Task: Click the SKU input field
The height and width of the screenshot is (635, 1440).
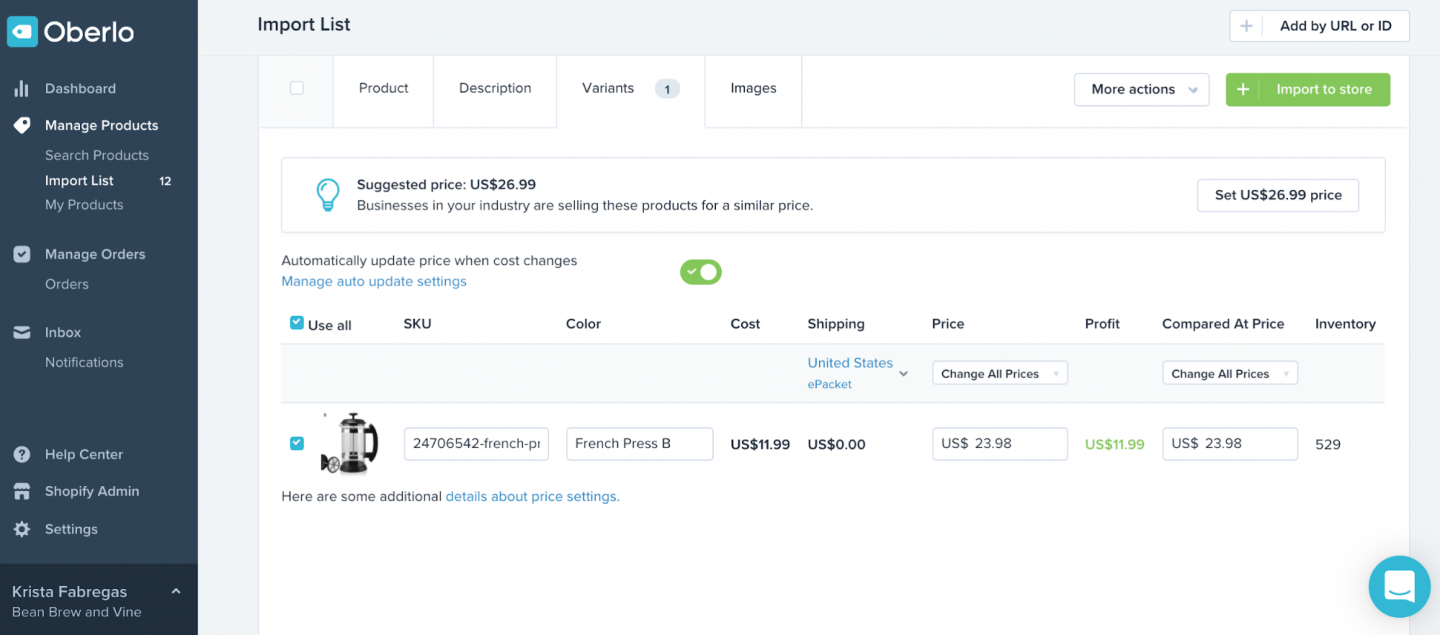Action: point(476,444)
